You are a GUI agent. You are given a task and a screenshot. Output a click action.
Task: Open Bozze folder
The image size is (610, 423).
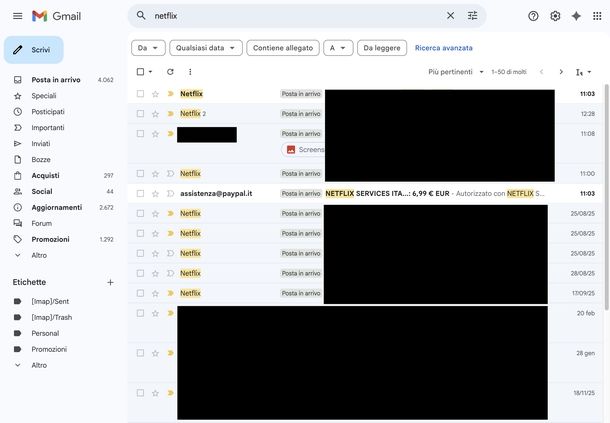click(x=41, y=160)
